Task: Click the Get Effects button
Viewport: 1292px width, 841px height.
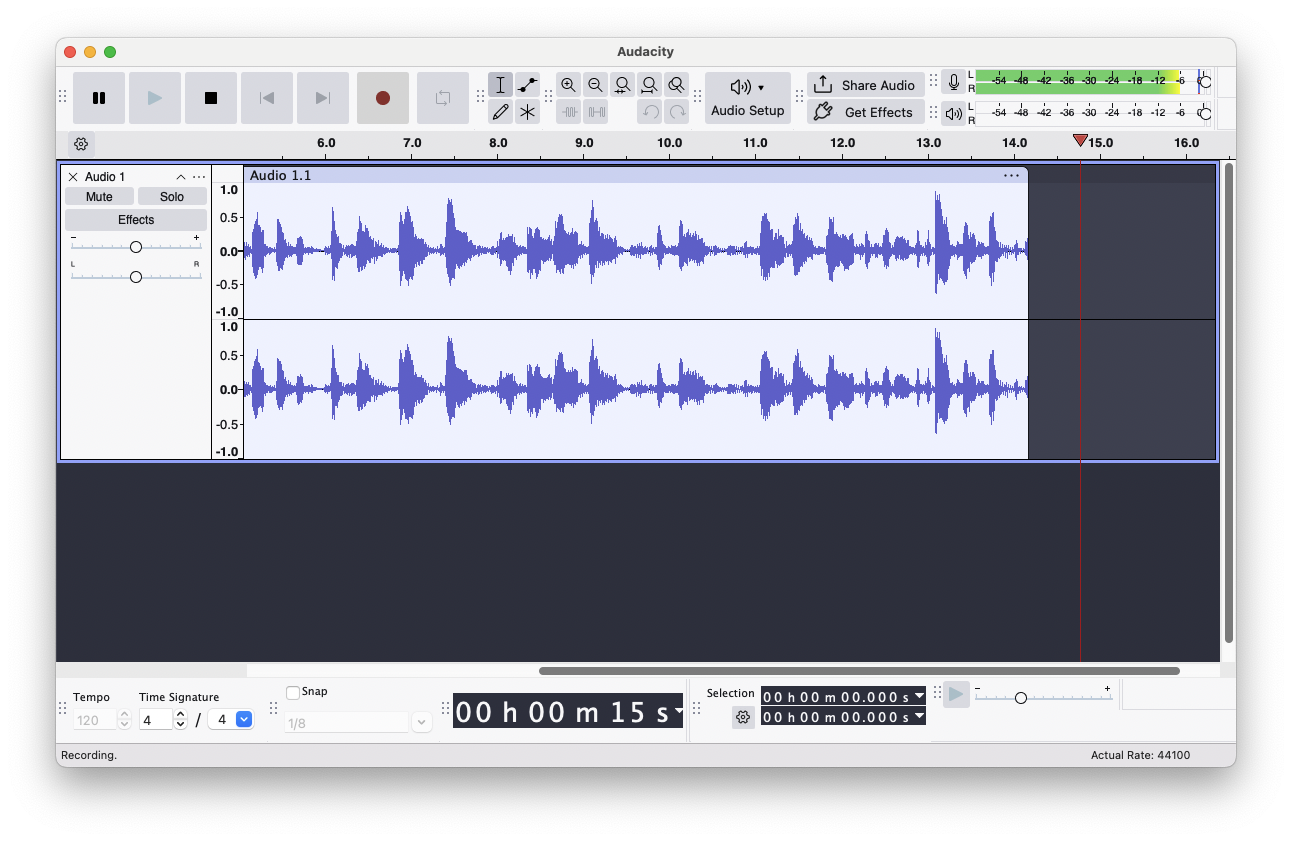Action: pyautogui.click(x=865, y=112)
